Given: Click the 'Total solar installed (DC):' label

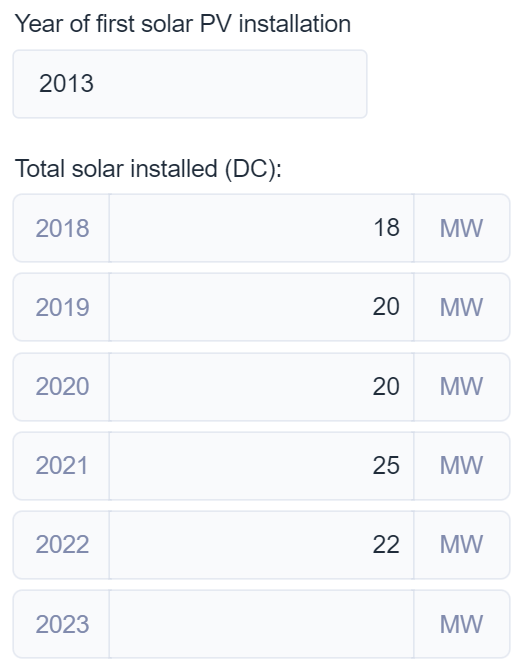Looking at the screenshot, I should point(148,169).
